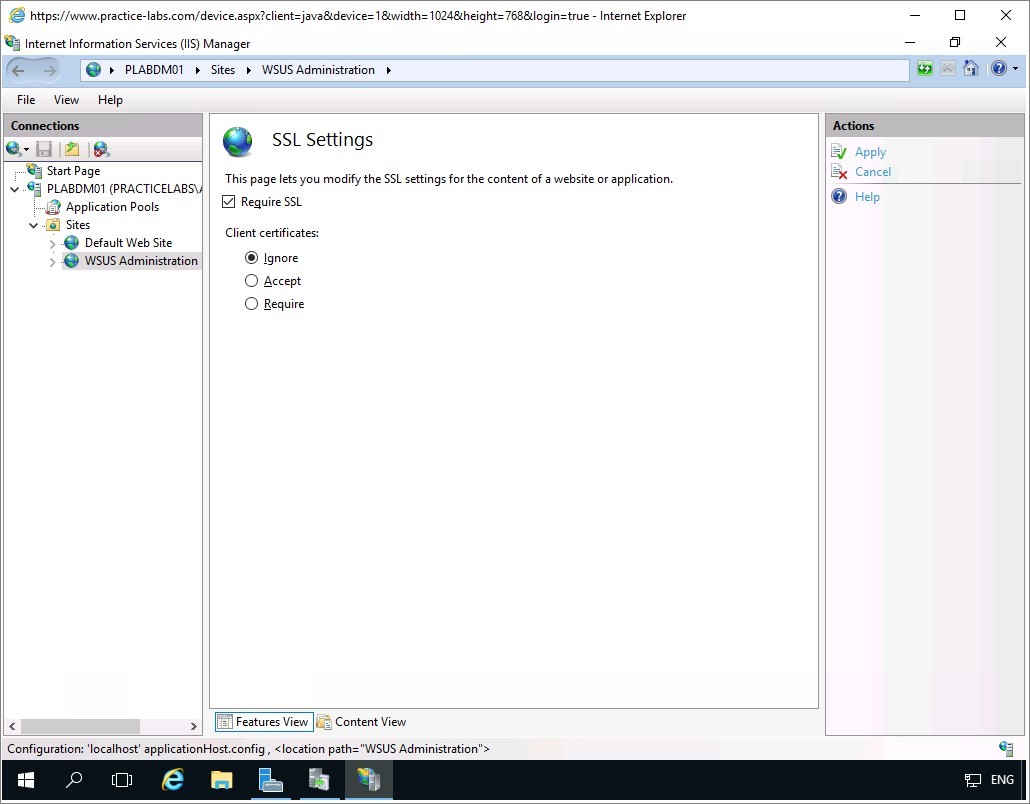This screenshot has width=1030, height=804.
Task: Open the File menu
Action: click(26, 100)
